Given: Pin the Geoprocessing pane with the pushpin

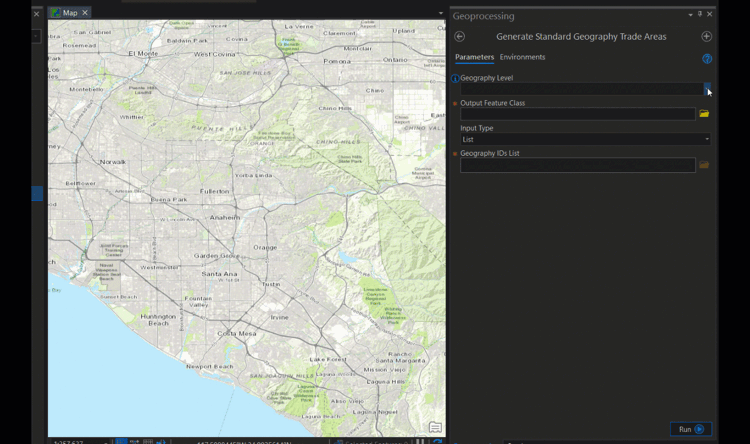Looking at the screenshot, I should click(700, 14).
